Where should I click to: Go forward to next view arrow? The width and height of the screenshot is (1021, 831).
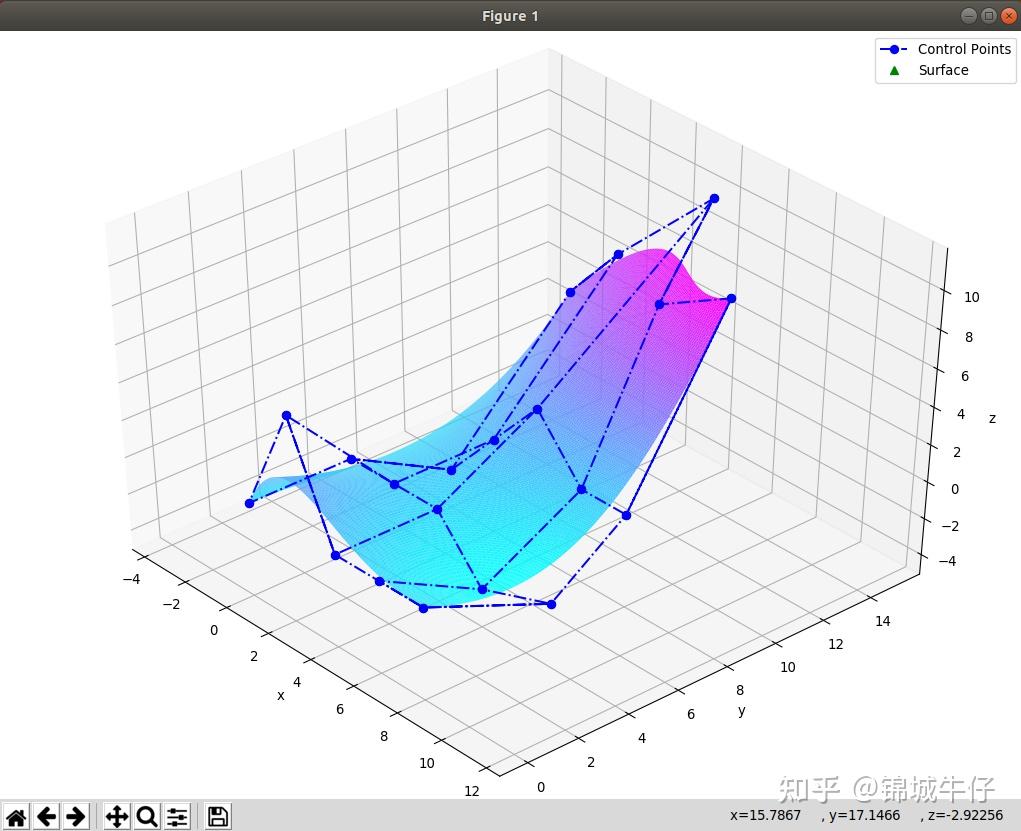click(x=76, y=816)
